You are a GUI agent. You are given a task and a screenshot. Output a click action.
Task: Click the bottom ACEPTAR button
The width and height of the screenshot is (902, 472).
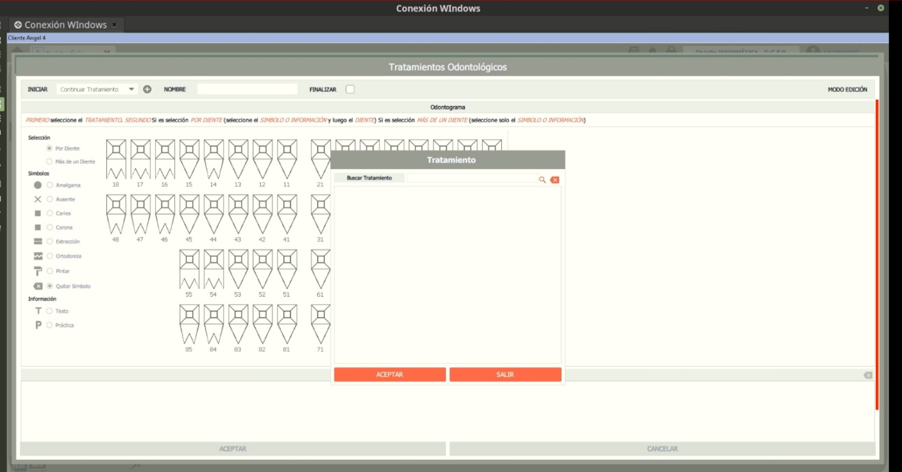click(233, 448)
